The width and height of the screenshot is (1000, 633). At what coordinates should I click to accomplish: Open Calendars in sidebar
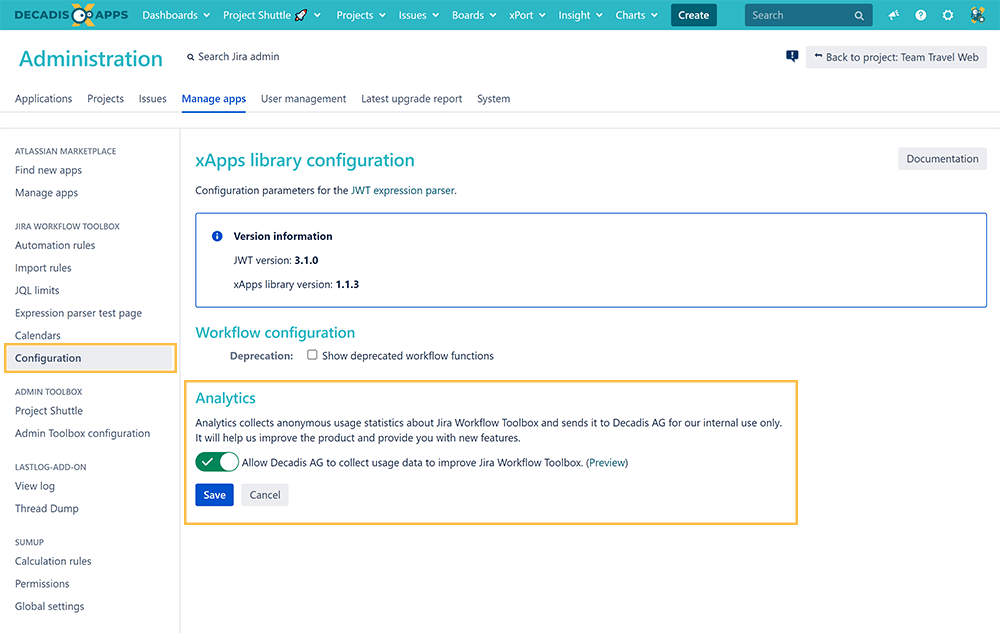pyautogui.click(x=38, y=335)
